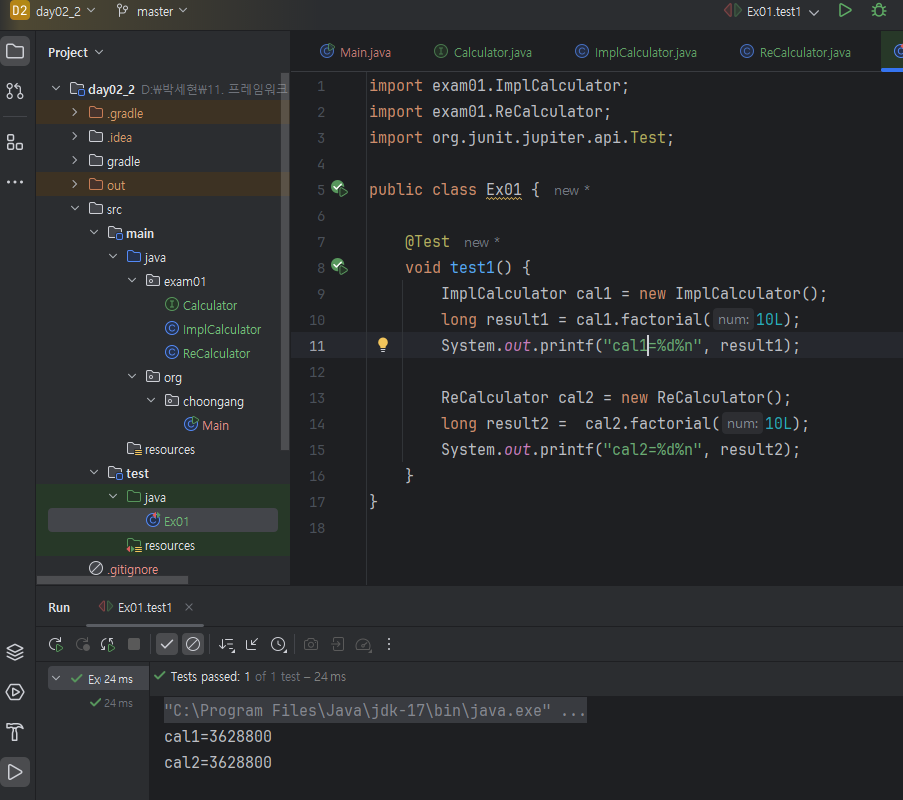Toggle Show Passed tests checkmark button
903x800 pixels.
[x=168, y=645]
